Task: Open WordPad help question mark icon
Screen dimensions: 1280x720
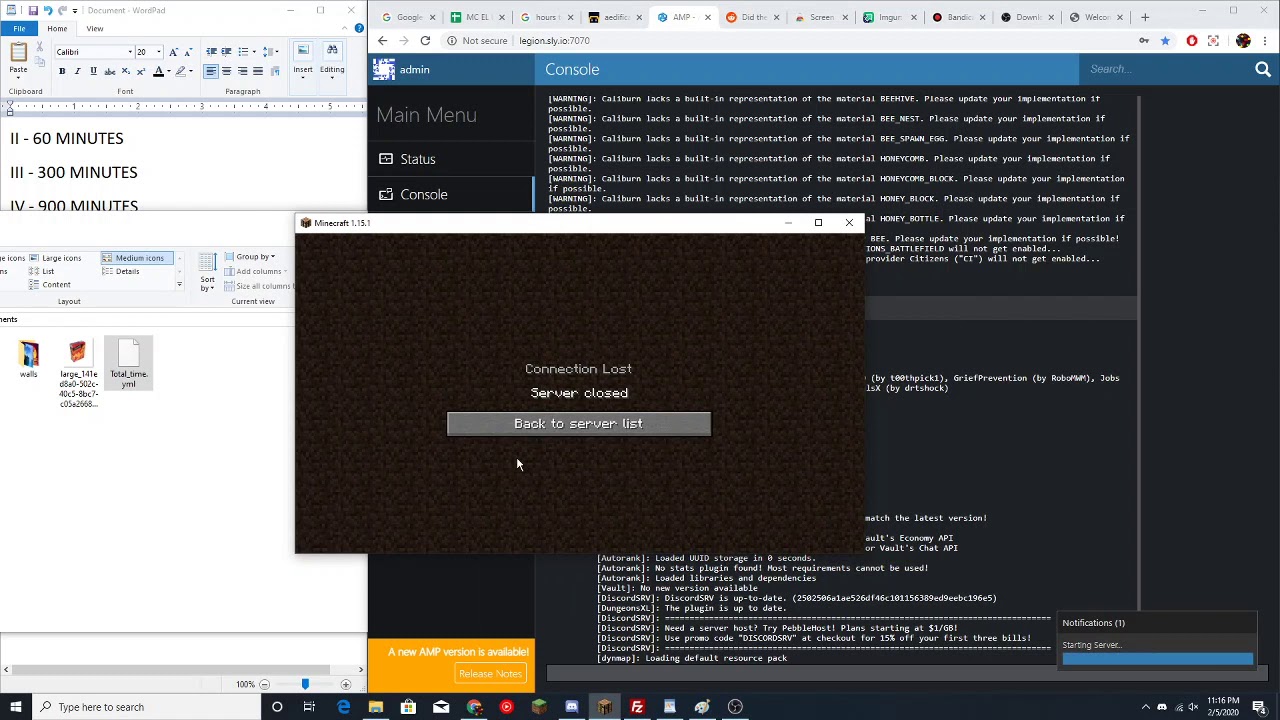Action: pos(359,28)
